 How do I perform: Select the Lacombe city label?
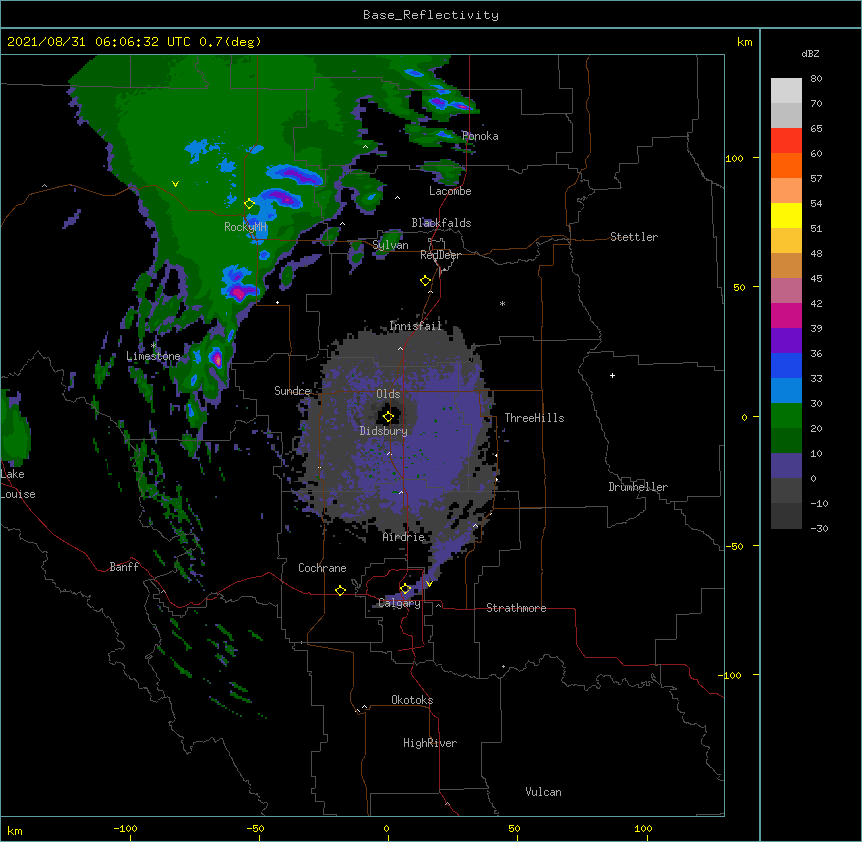coord(450,191)
